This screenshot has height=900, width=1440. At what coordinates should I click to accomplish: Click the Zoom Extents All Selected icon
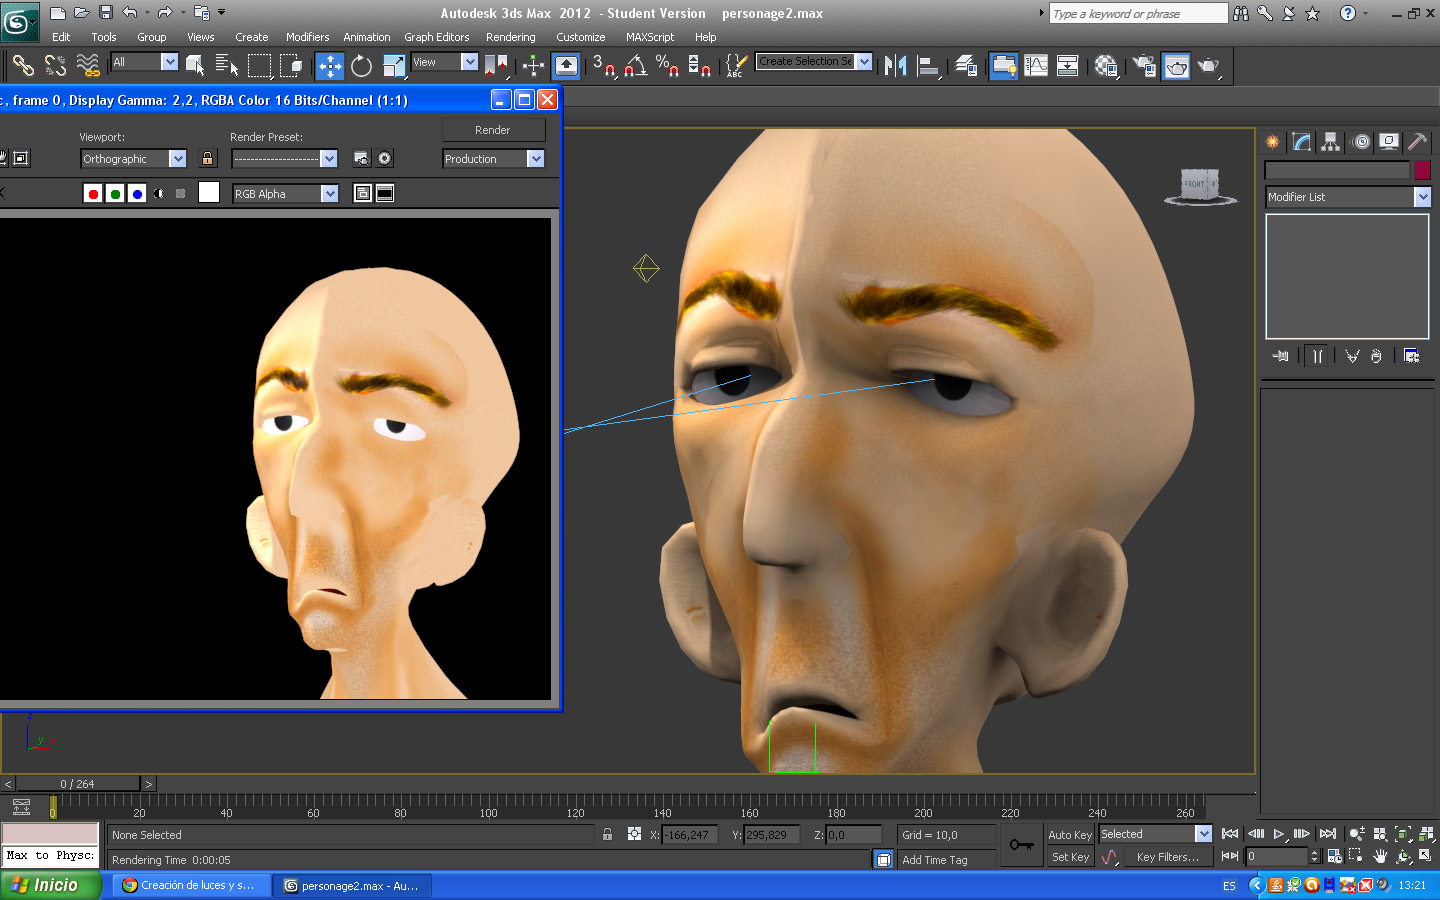click(x=1425, y=834)
